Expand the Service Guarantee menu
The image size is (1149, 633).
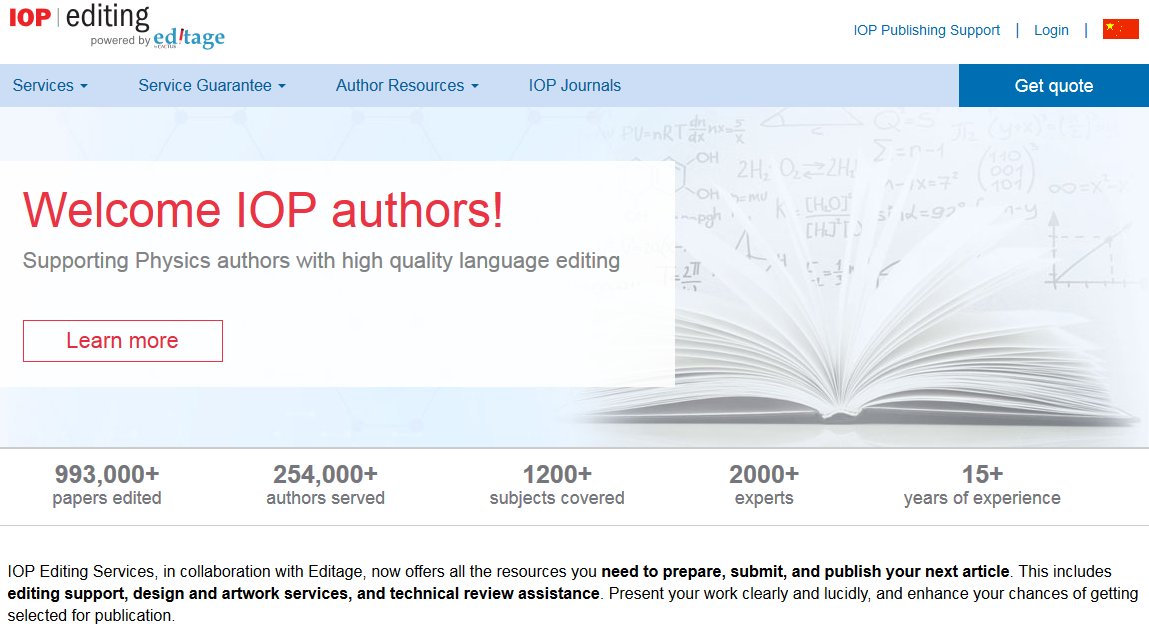point(212,86)
